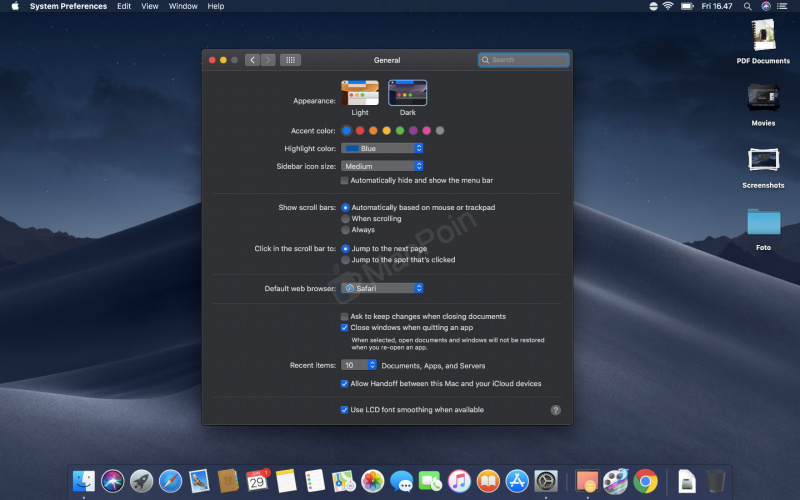Open the Apple menu
The image size is (800, 500).
(x=15, y=6)
